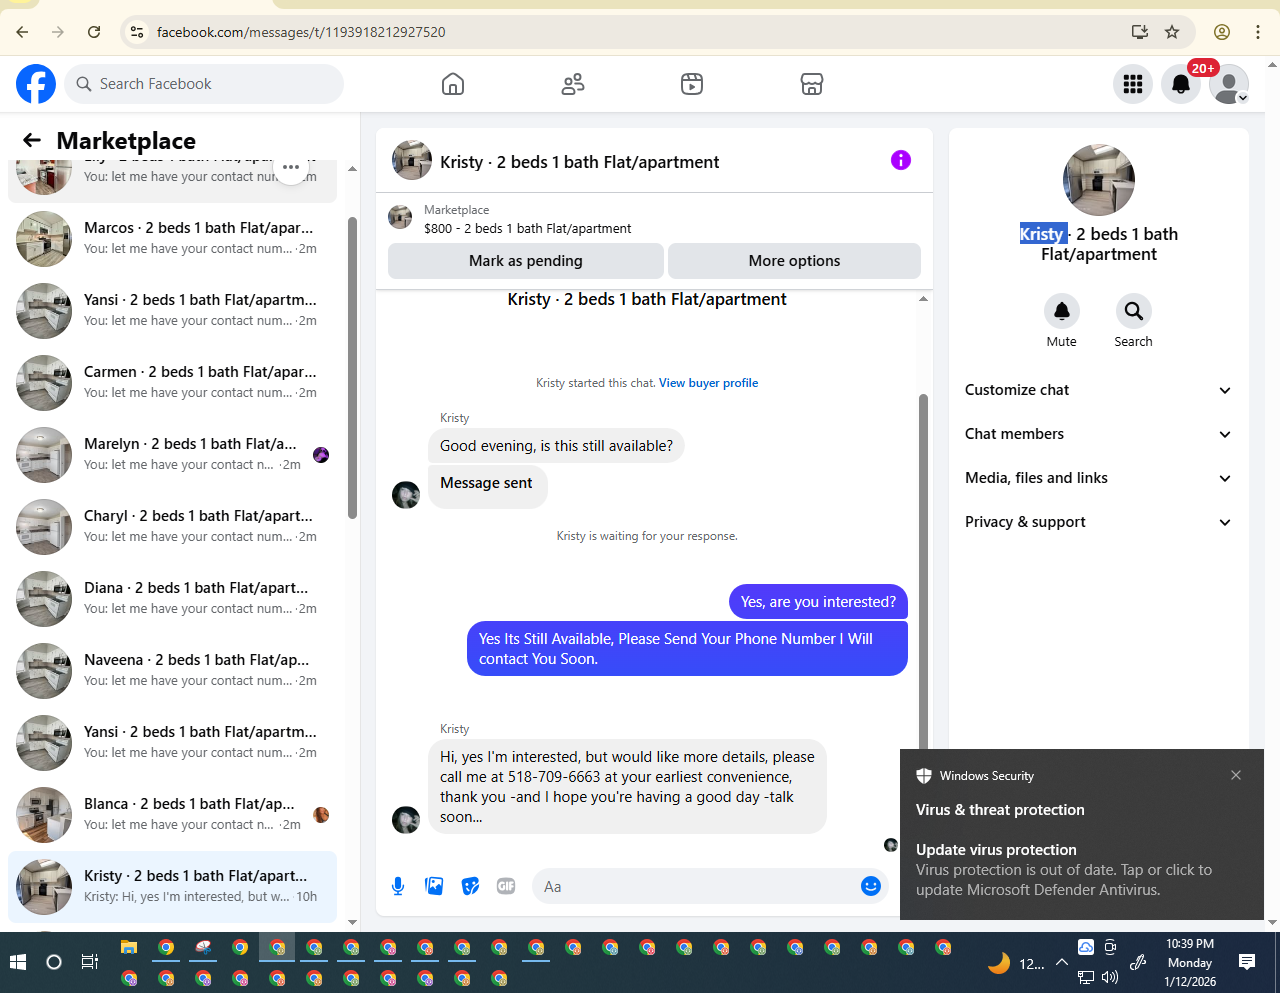The image size is (1280, 993).
Task: Open the $800 listing link under Marketplace
Action: (x=528, y=228)
